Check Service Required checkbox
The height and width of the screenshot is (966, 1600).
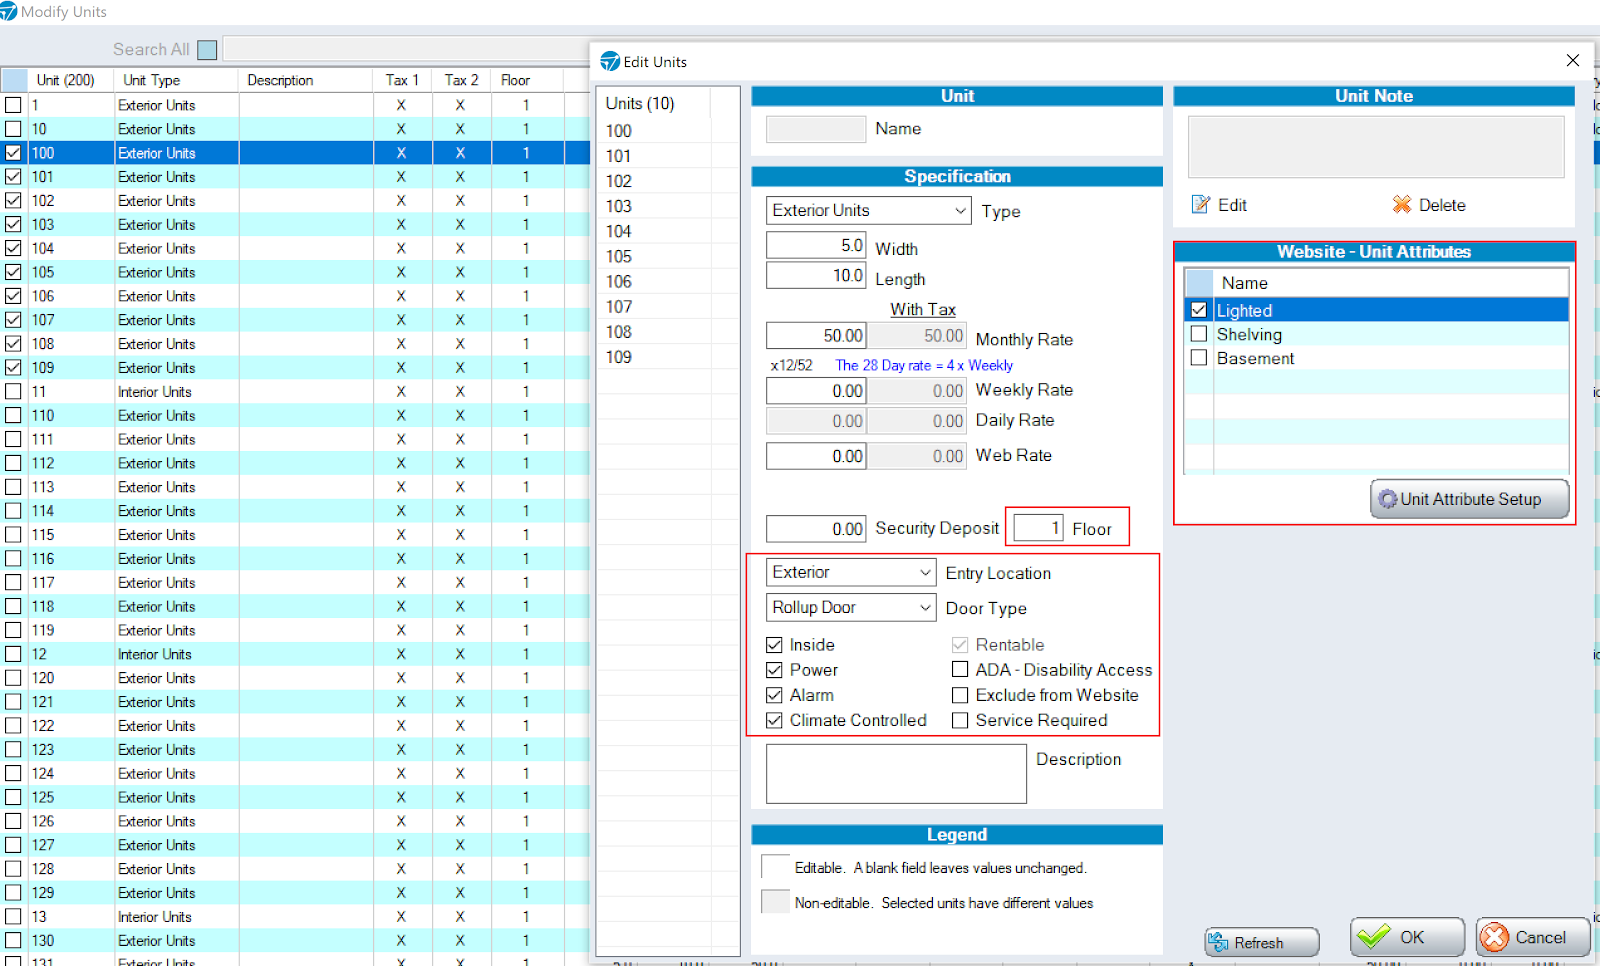960,720
